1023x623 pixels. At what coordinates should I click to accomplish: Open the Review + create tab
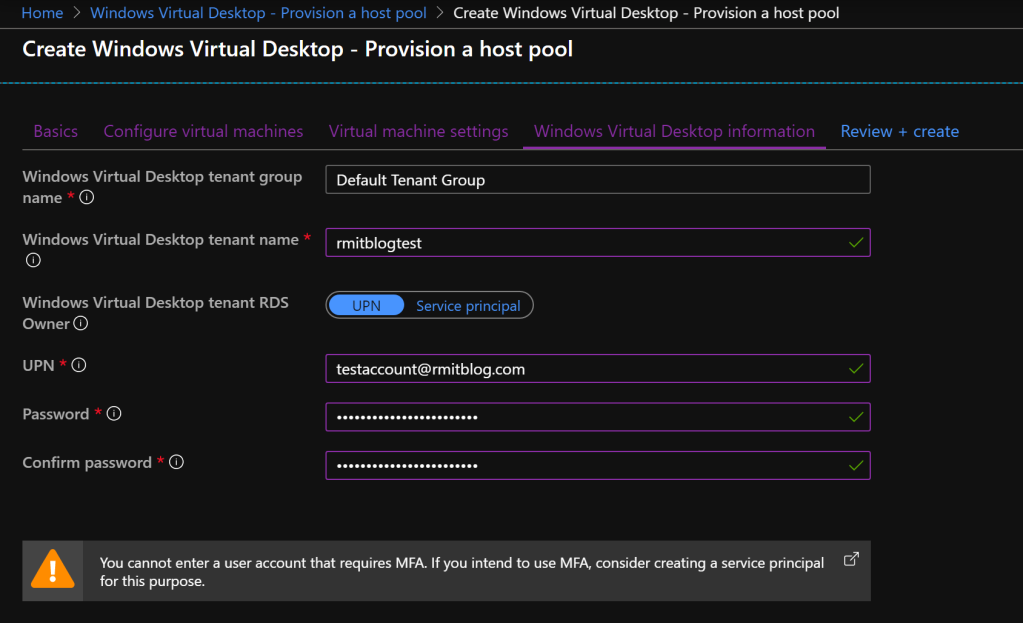click(x=900, y=131)
